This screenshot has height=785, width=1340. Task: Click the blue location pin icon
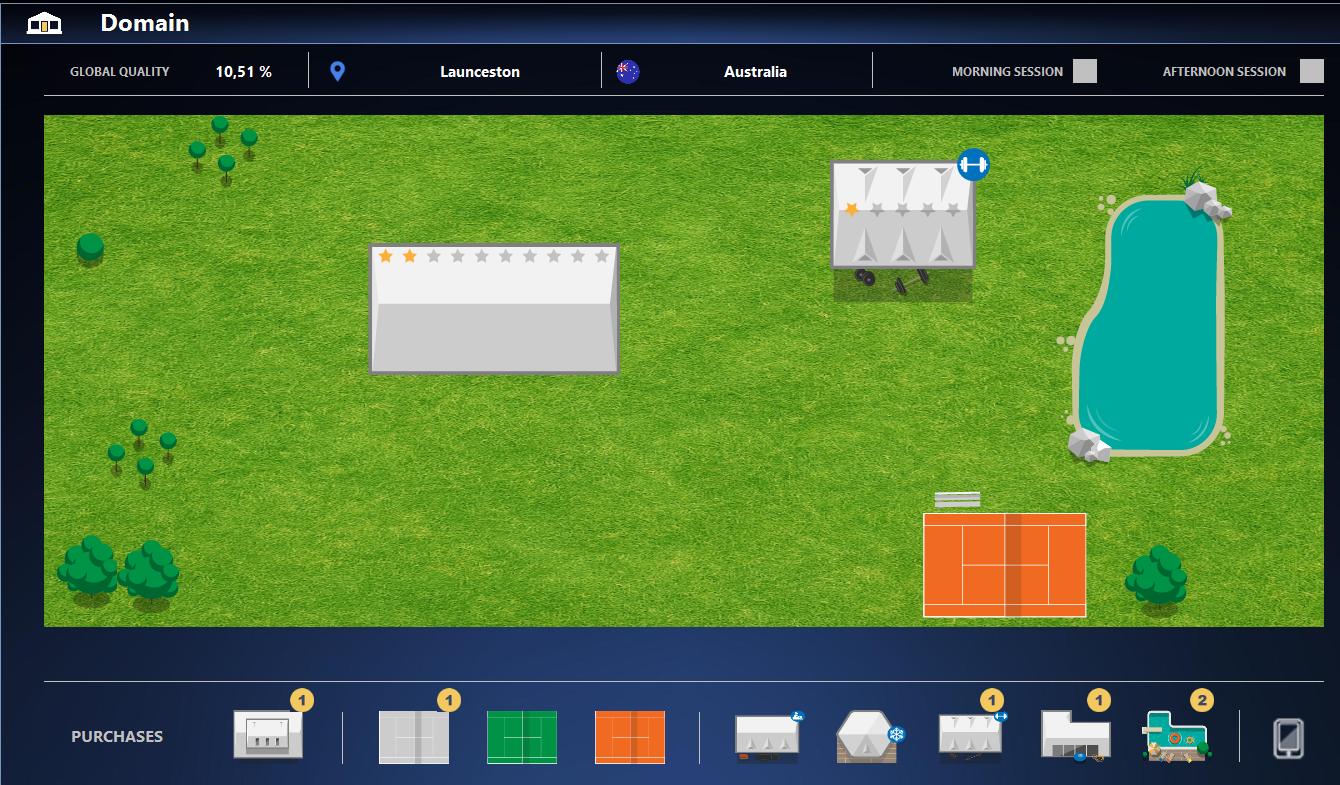[337, 71]
